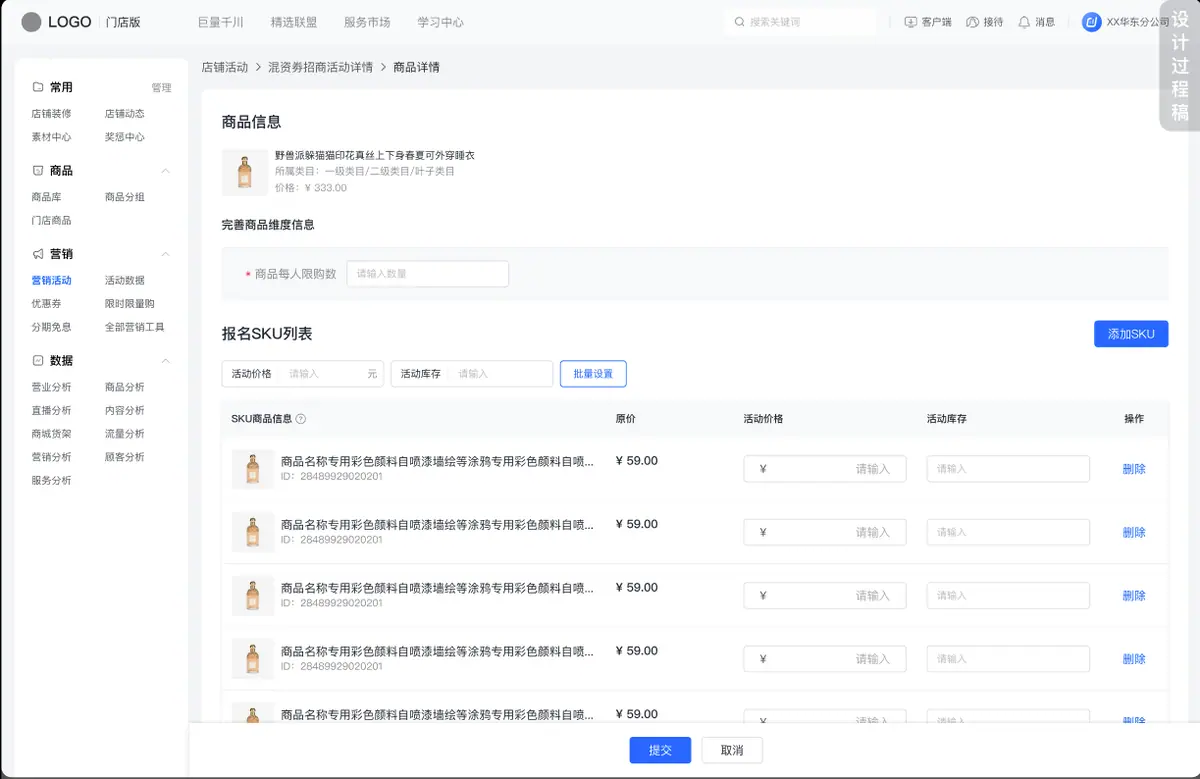
Task: Click the 取消 cancel button
Action: pos(732,750)
